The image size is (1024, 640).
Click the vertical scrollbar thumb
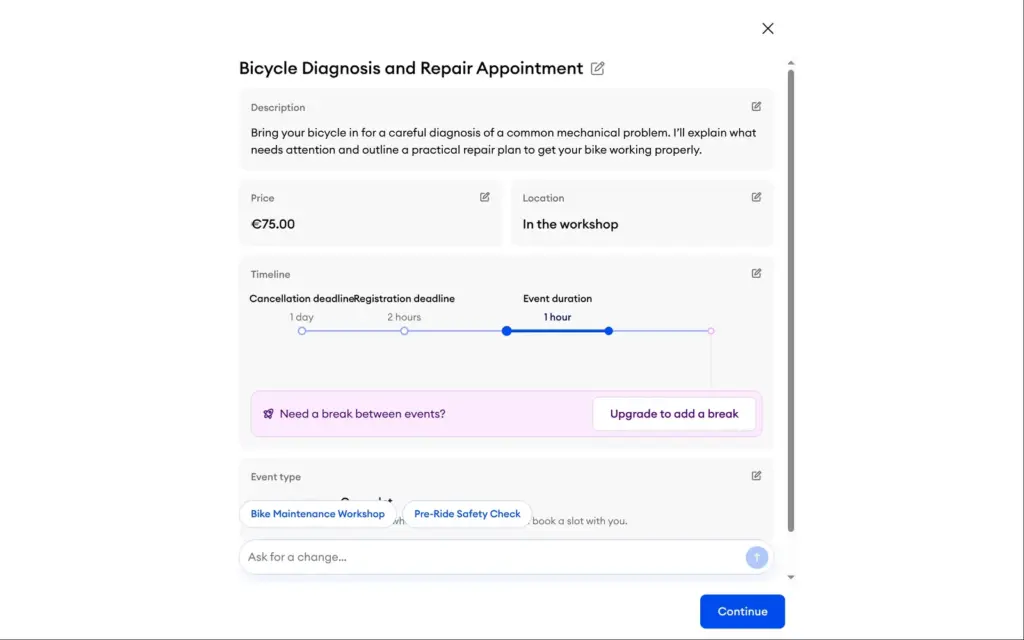point(791,300)
